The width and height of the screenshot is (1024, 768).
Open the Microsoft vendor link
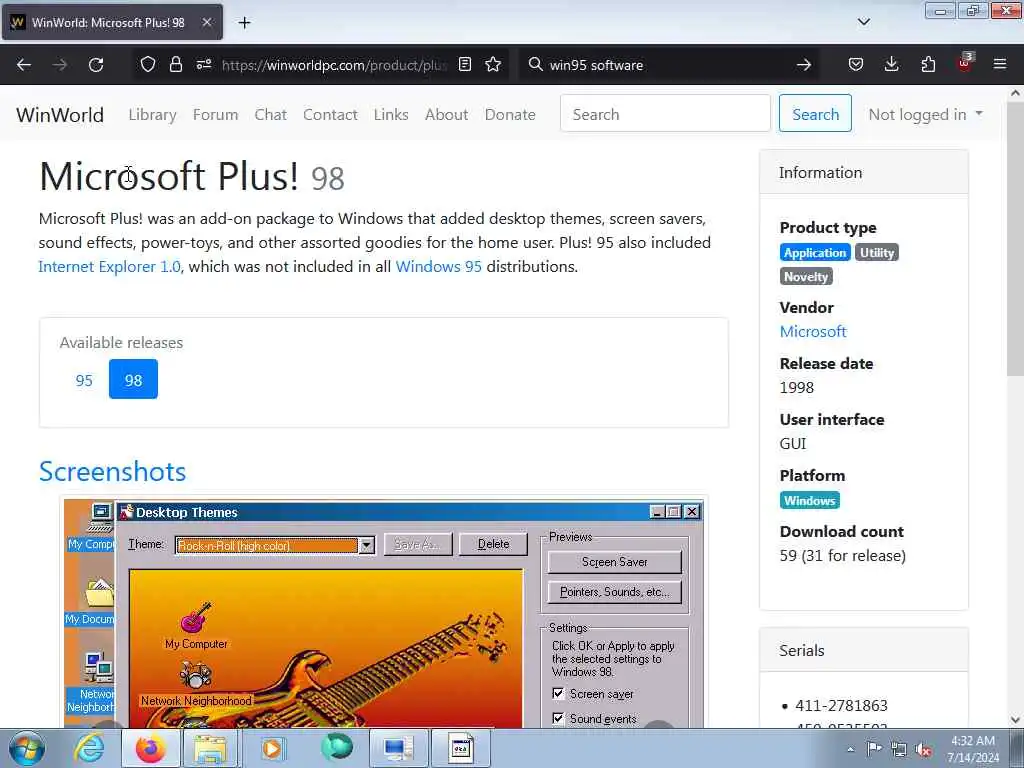tap(813, 332)
